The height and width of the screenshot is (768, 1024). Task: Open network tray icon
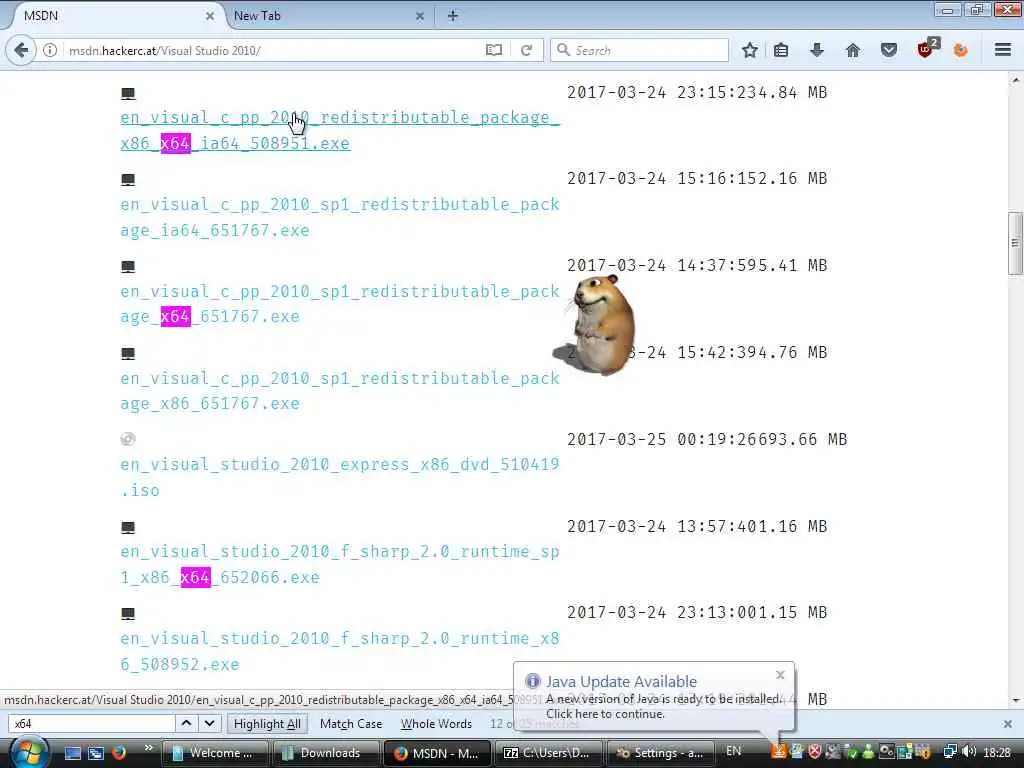[x=951, y=752]
